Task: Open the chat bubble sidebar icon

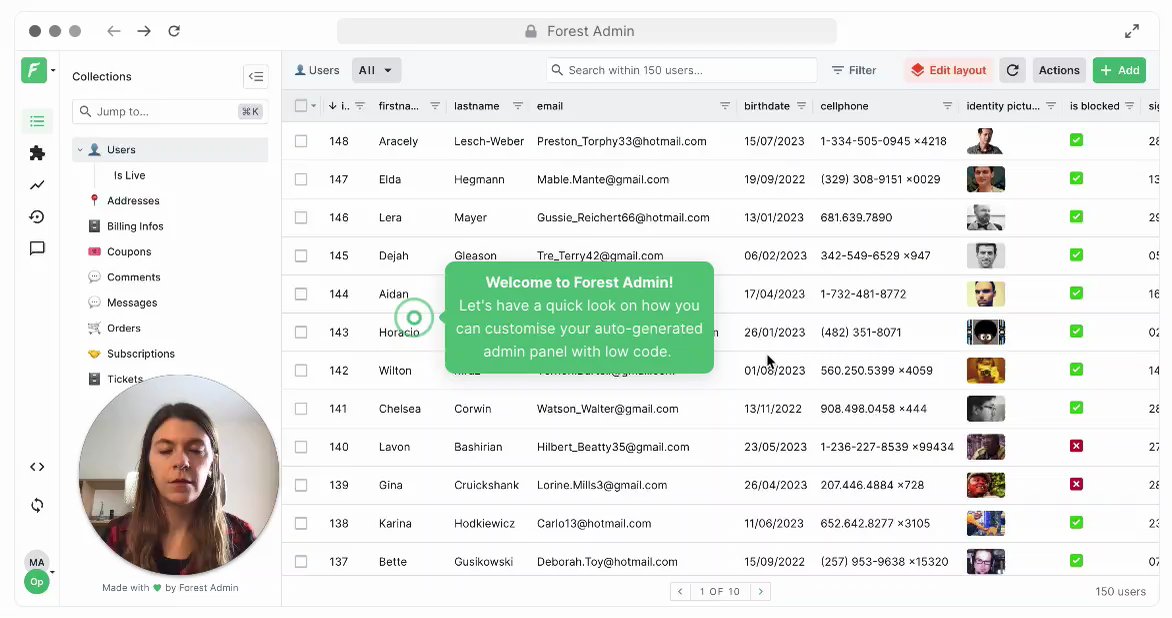Action: tap(37, 248)
